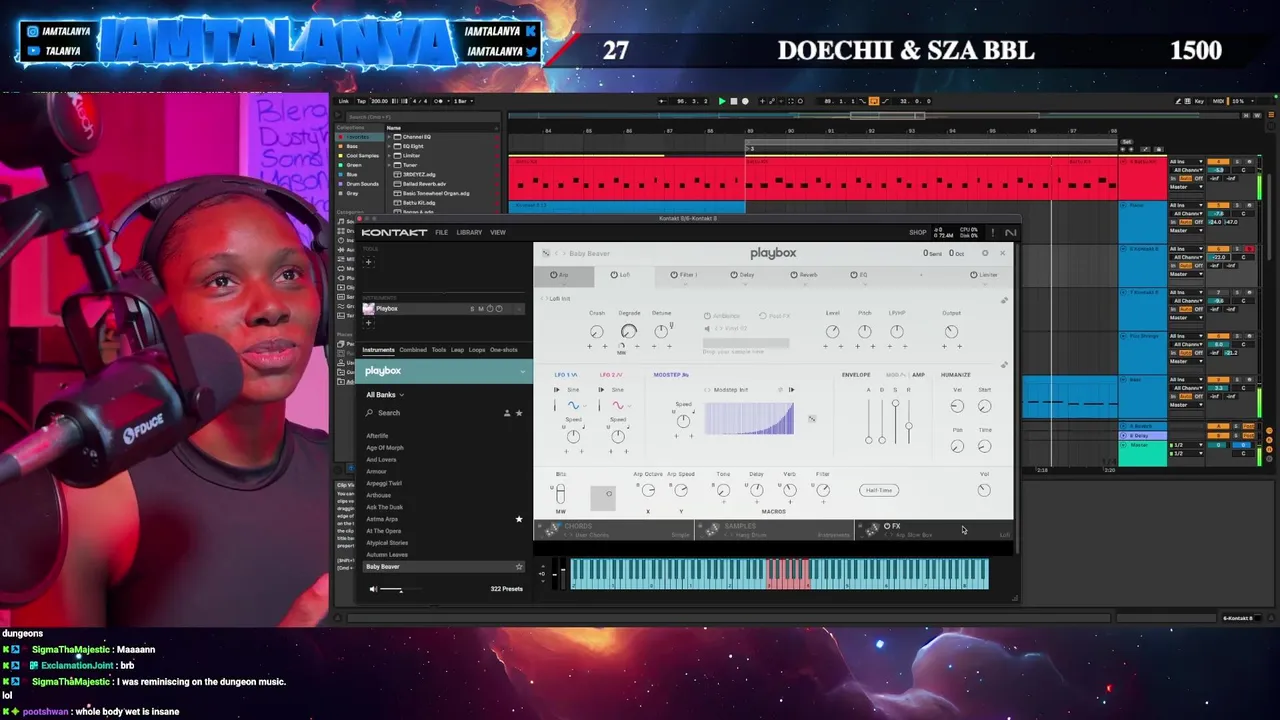Click the XY pad square
The width and height of the screenshot is (1280, 720).
pos(603,497)
